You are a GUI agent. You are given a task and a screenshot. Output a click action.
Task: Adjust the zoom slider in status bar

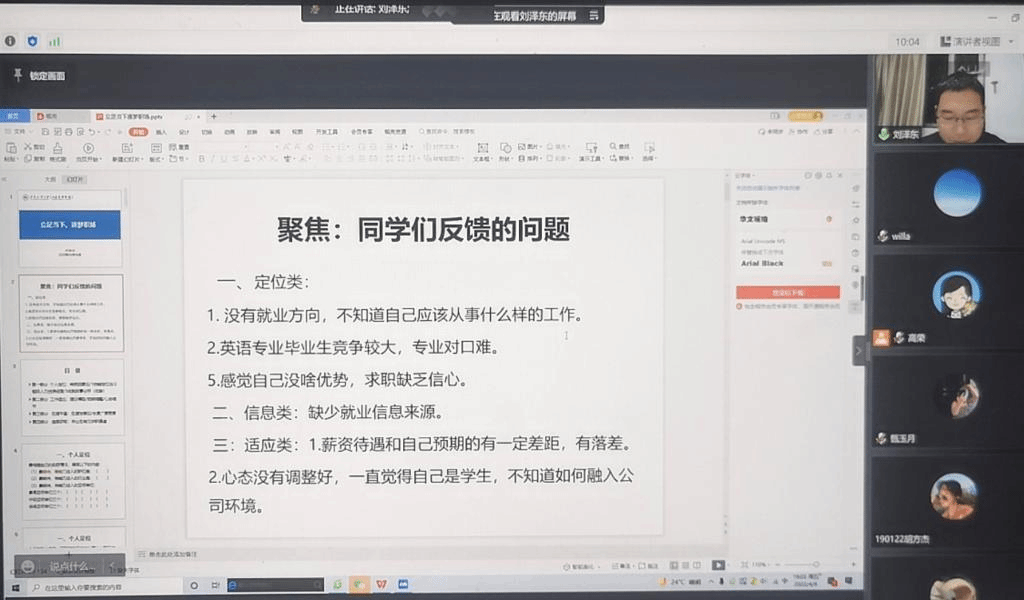point(790,565)
